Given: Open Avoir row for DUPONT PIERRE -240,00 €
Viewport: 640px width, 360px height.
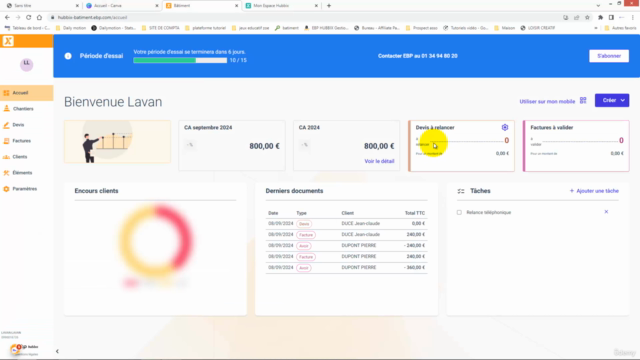Looking at the screenshot, I should [x=346, y=246].
